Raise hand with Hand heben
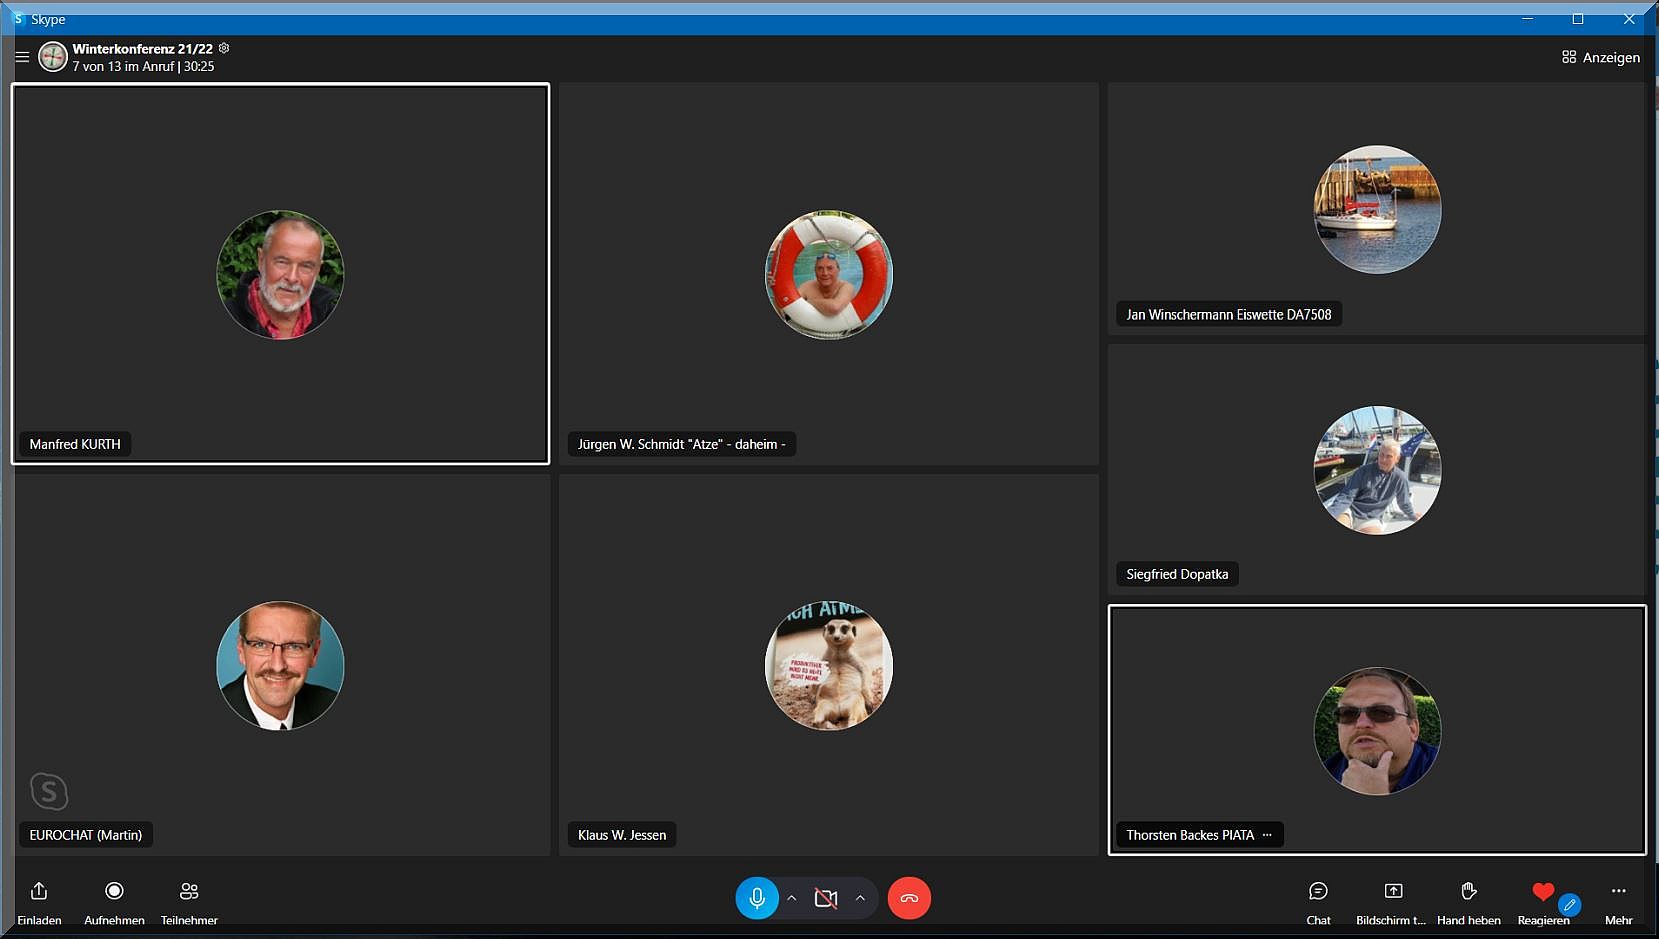 coord(1468,892)
